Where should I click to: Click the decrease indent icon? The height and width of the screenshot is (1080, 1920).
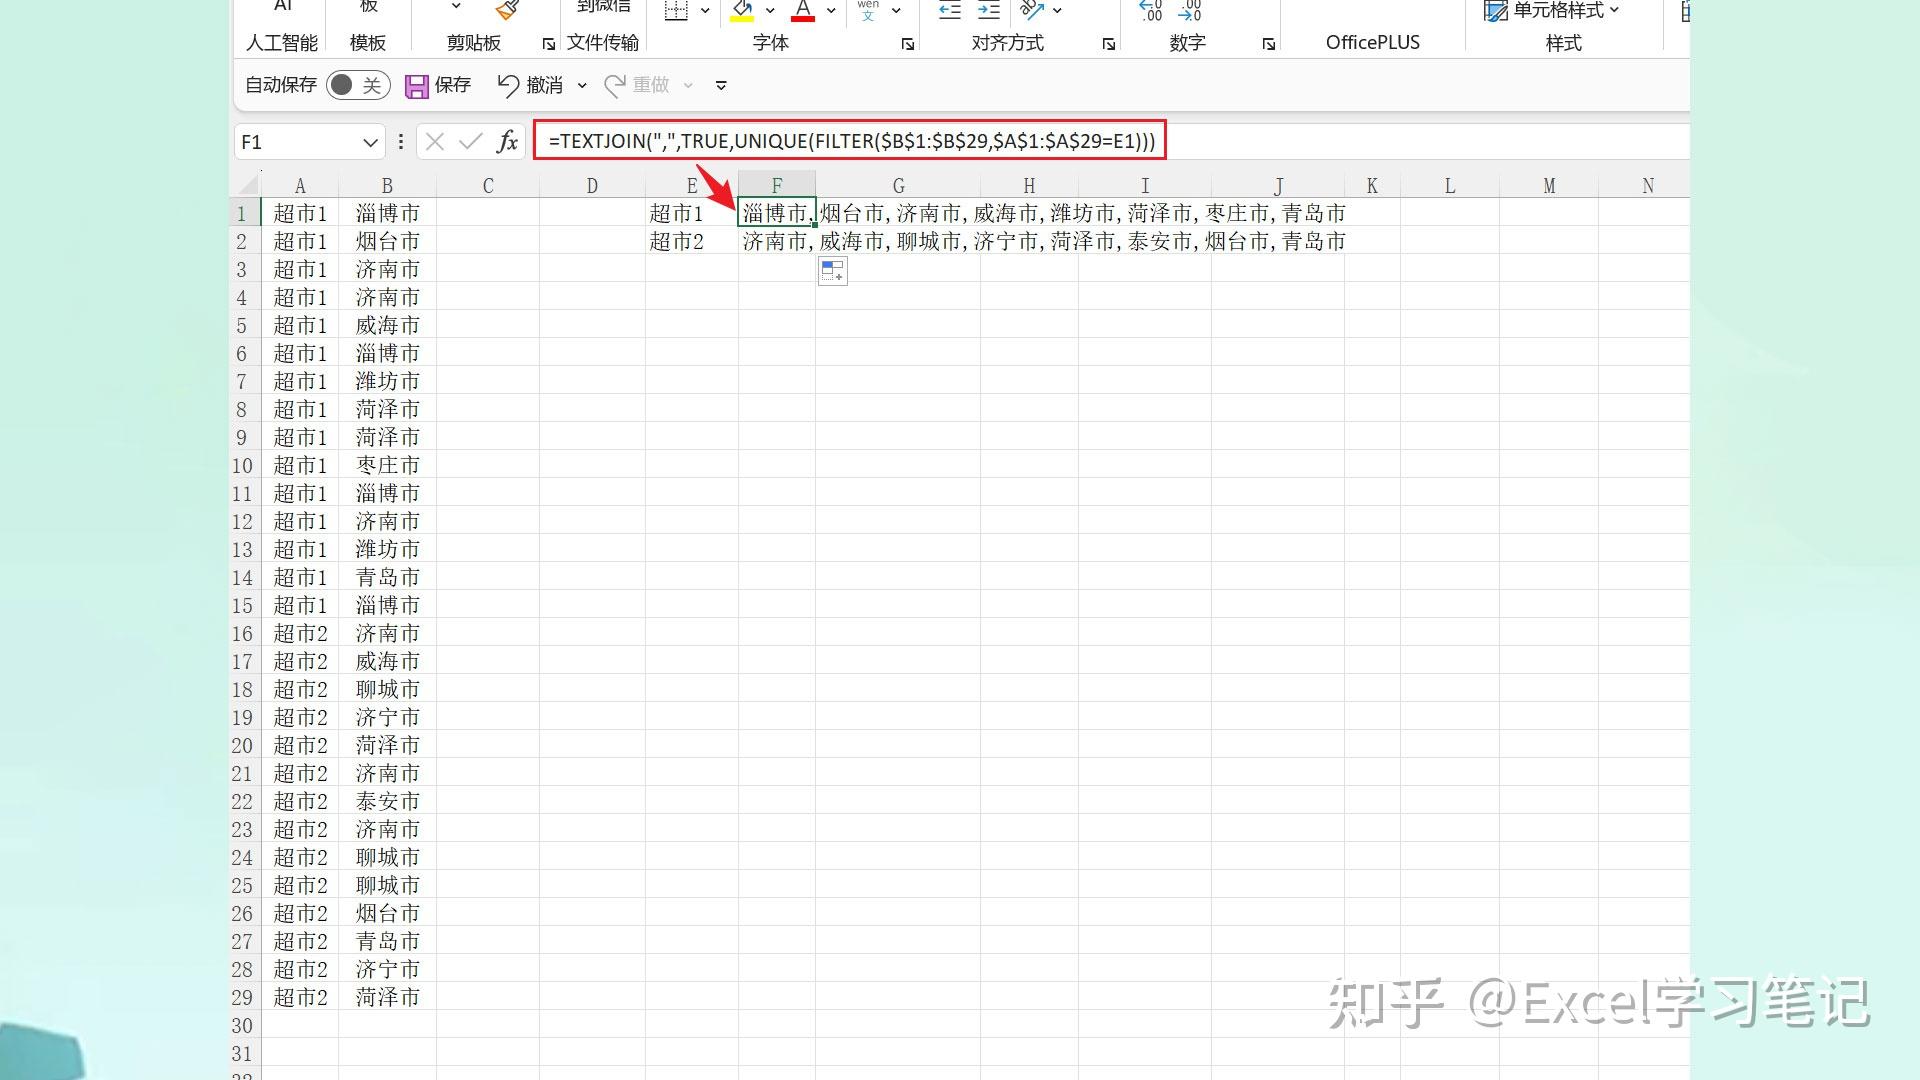(x=950, y=10)
